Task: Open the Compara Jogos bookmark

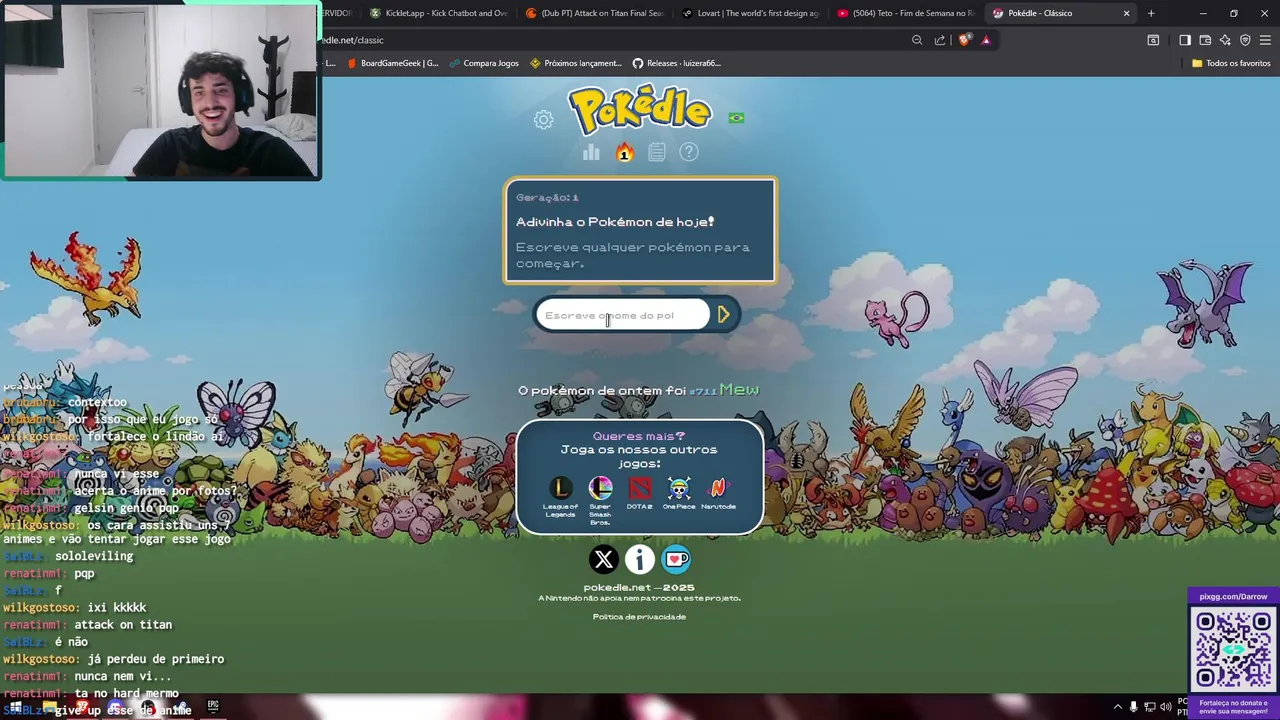Action: click(x=484, y=63)
